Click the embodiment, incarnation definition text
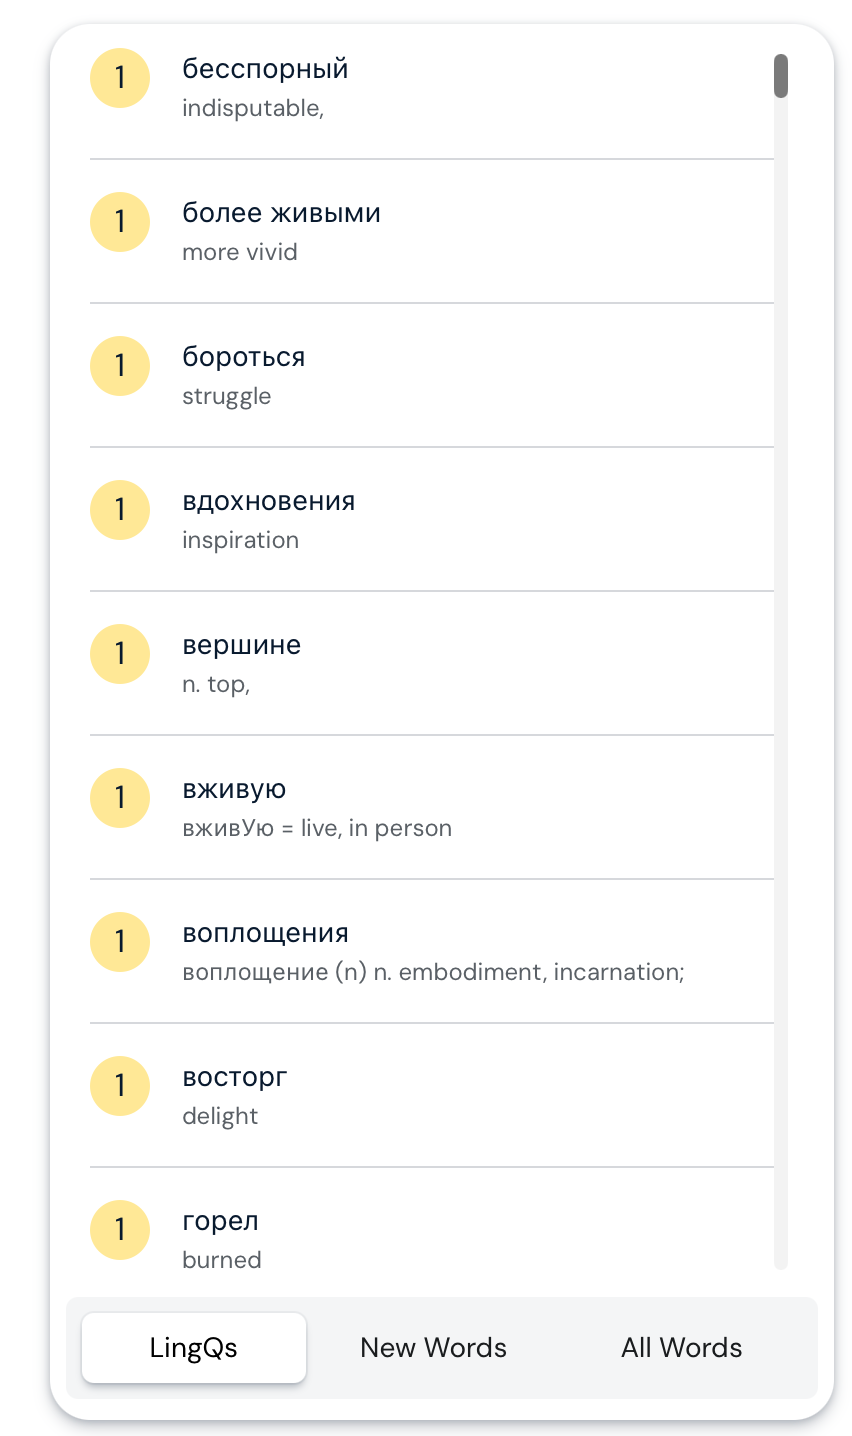852x1436 pixels. (433, 972)
